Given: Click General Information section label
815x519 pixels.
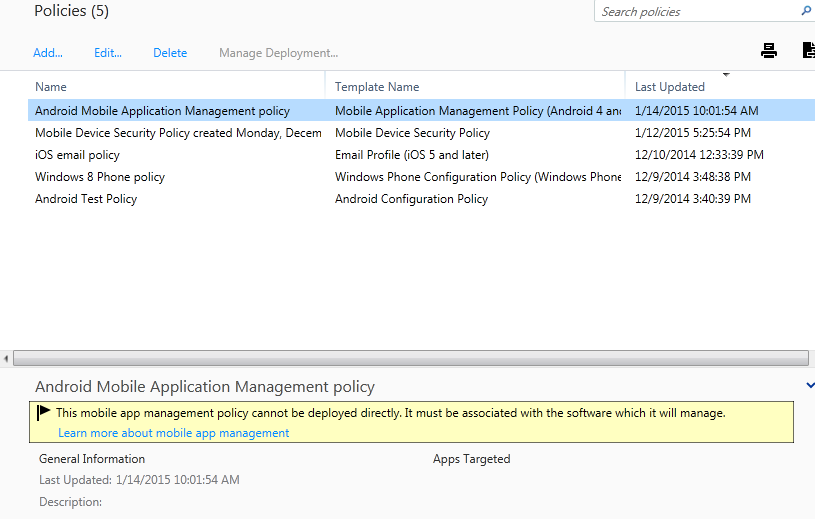Looking at the screenshot, I should pos(92,459).
